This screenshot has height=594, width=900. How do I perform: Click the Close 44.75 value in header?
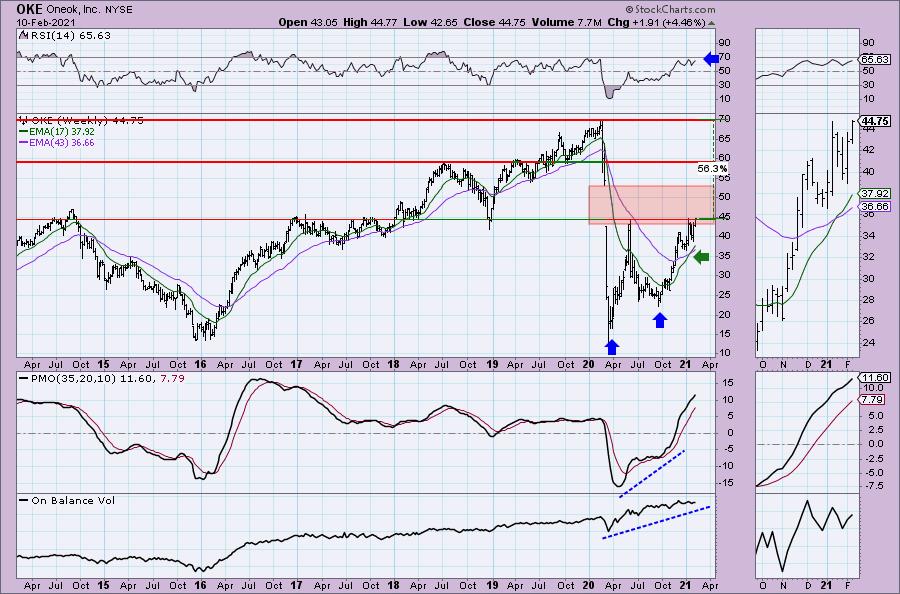[494, 22]
